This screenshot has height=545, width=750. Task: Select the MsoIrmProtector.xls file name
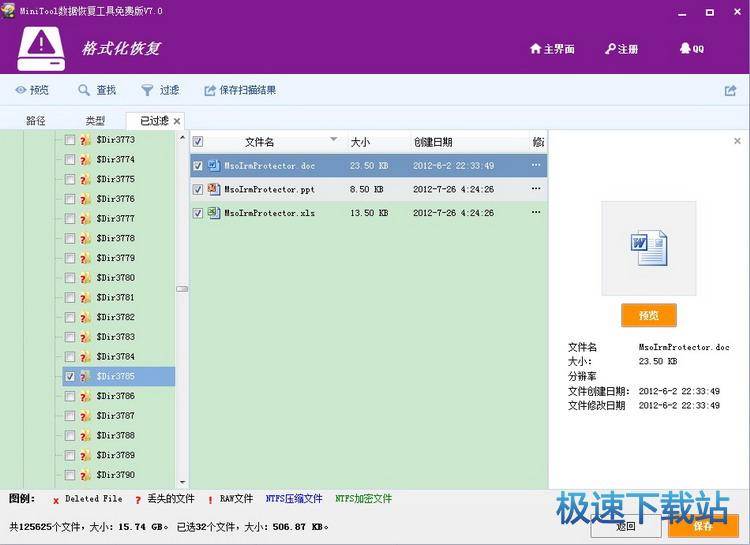pyautogui.click(x=270, y=213)
